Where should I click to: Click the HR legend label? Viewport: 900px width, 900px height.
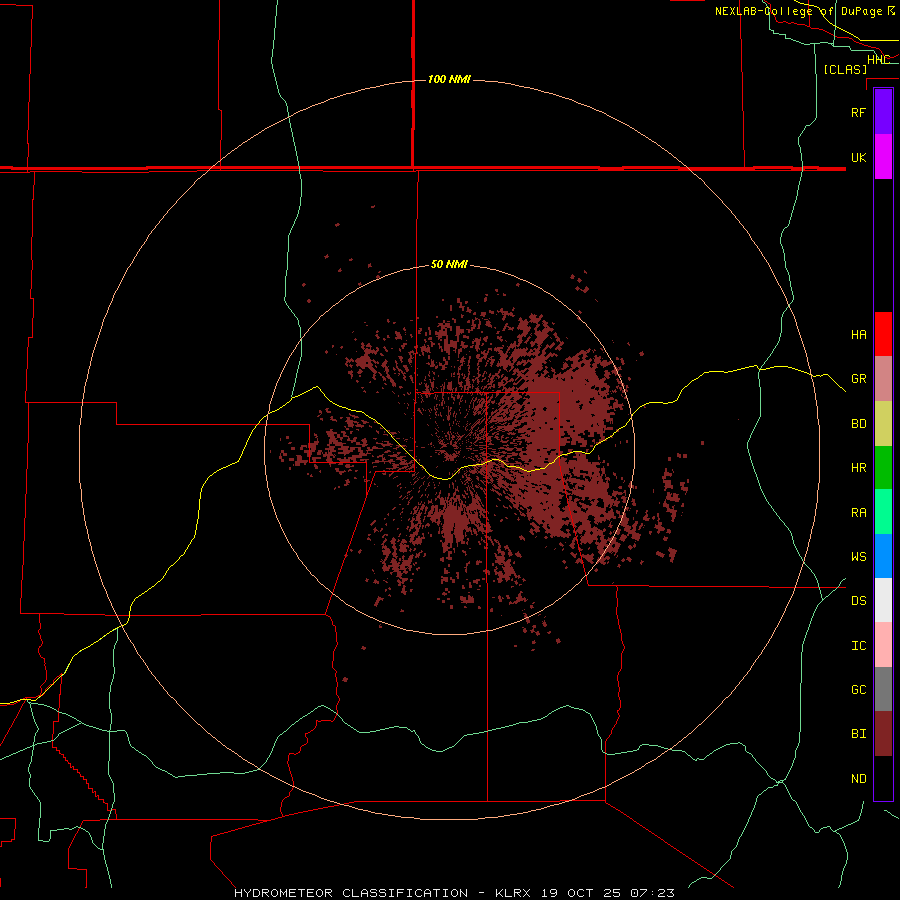click(x=859, y=468)
